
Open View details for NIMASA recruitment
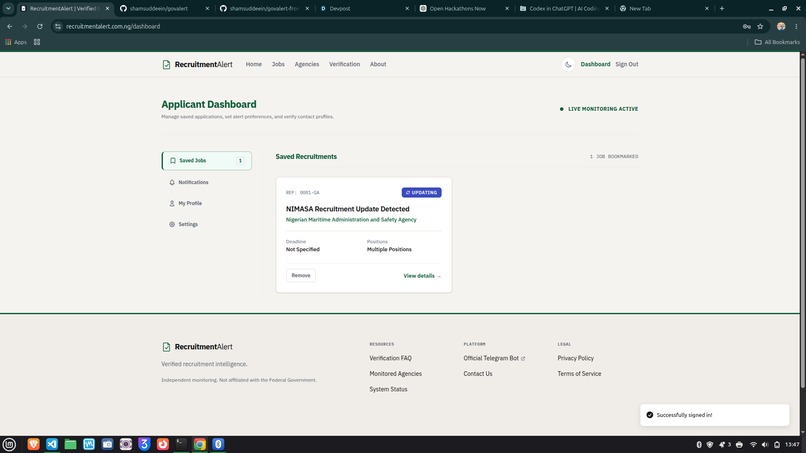(x=422, y=276)
